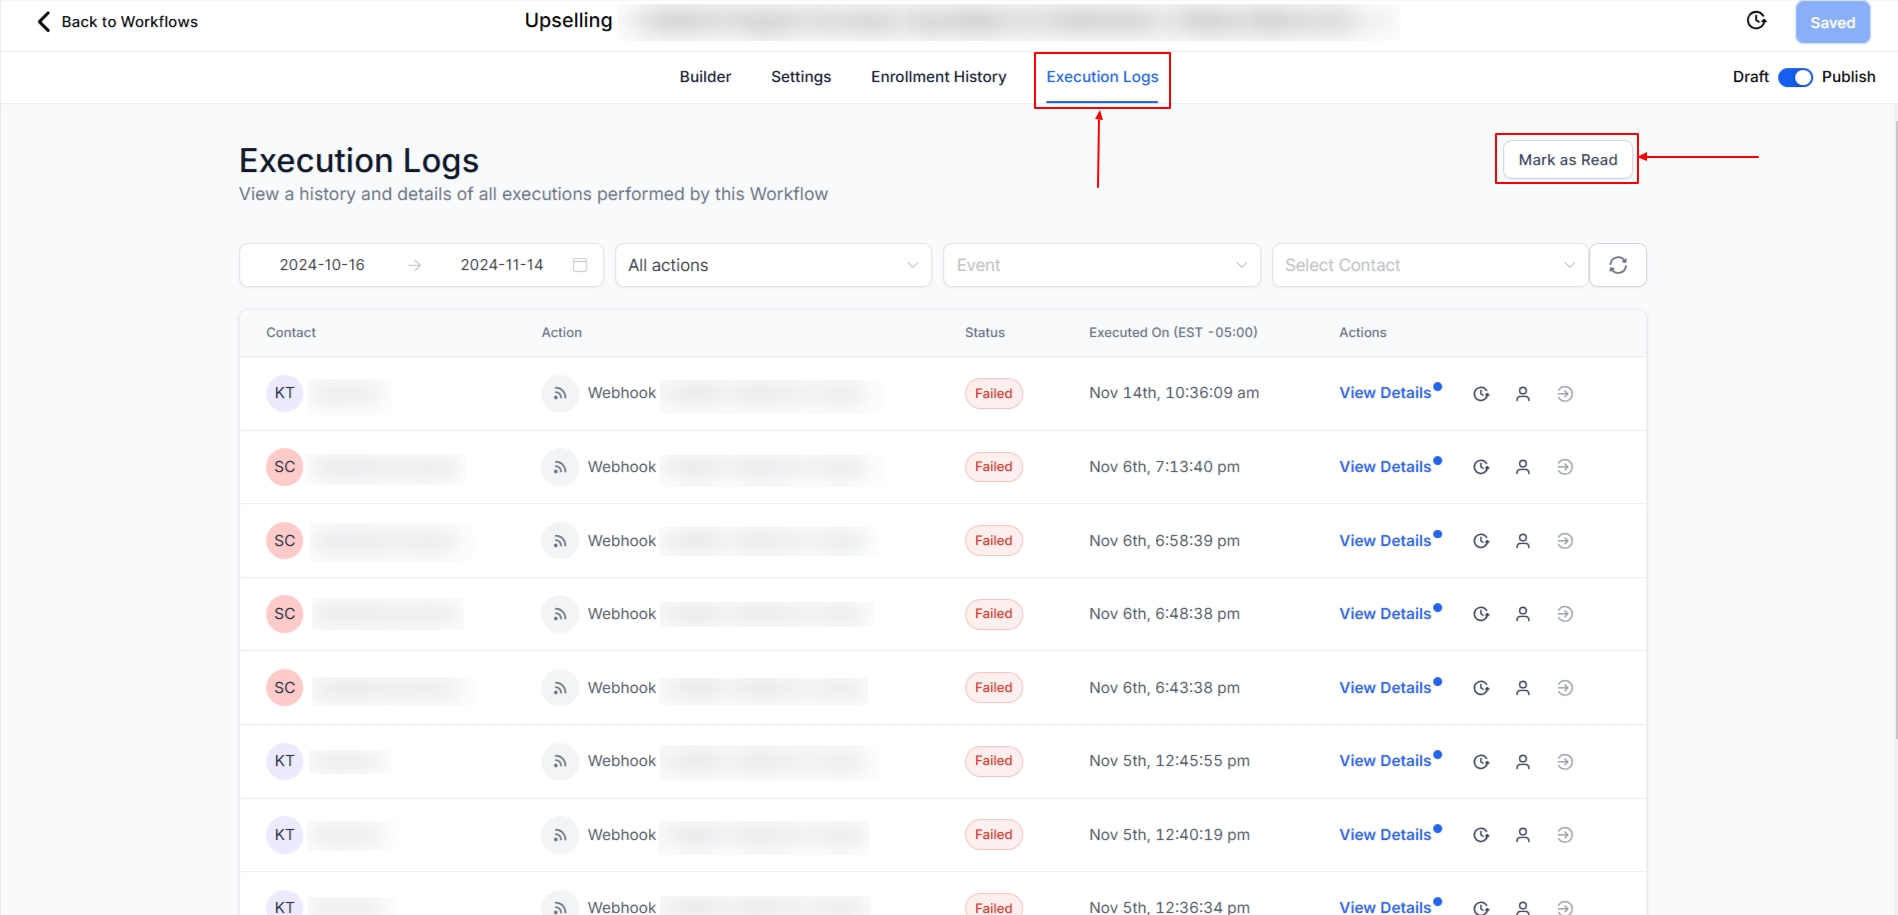Click the start date 2024-10-16 field
Viewport: 1898px width, 915px height.
pos(322,265)
